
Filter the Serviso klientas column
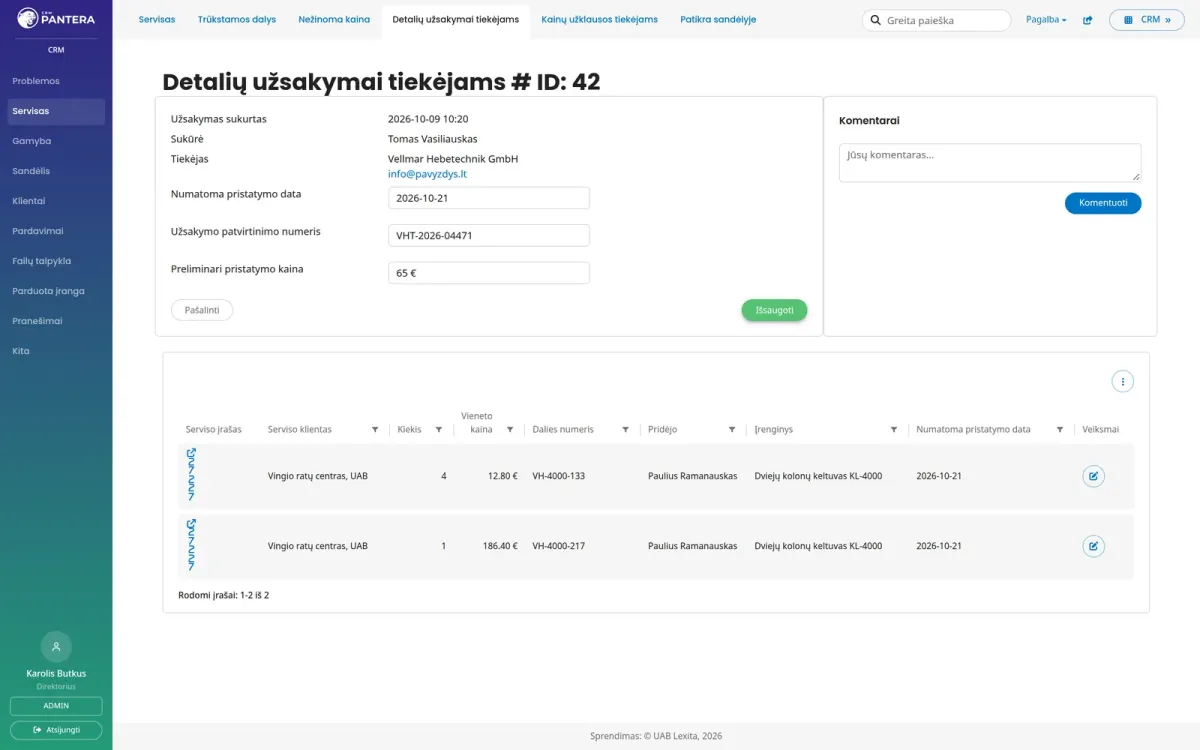(375, 429)
